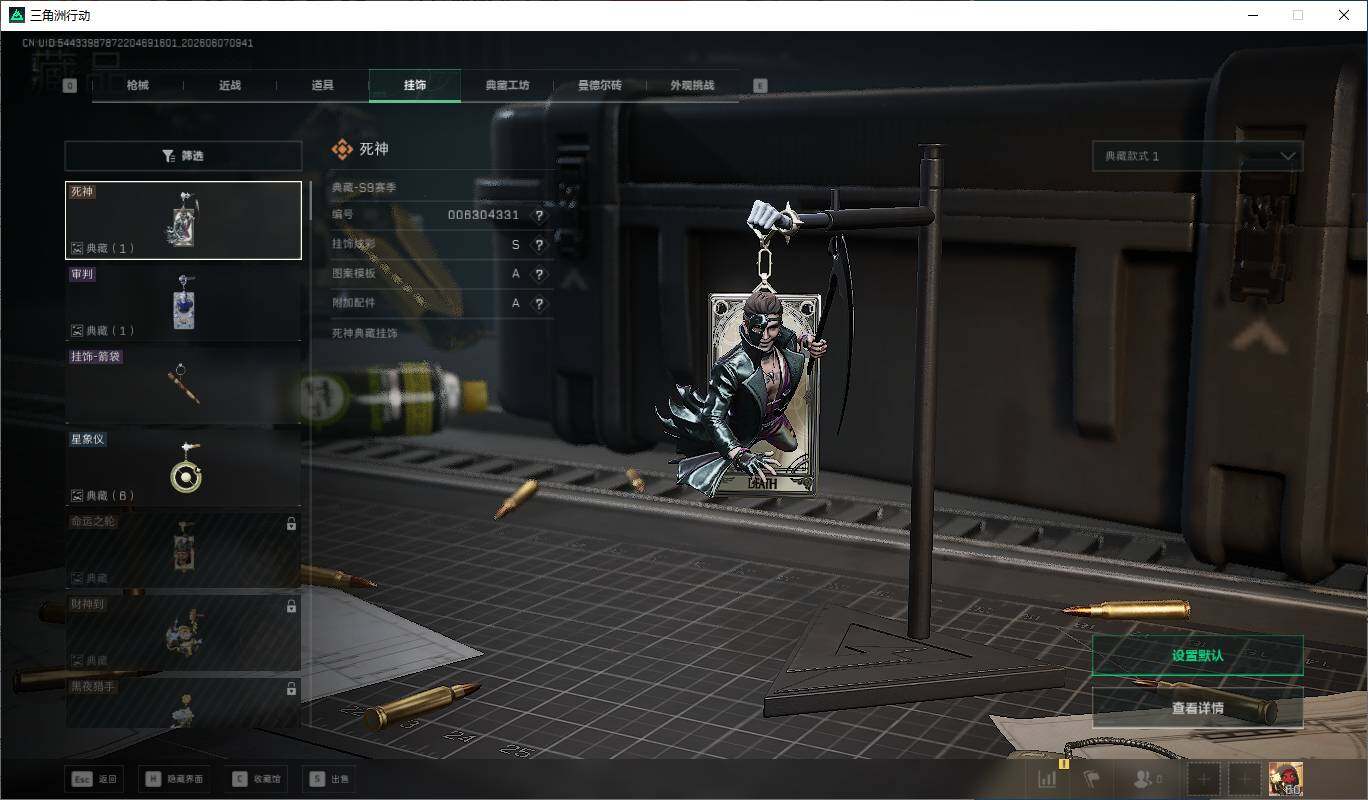Image resolution: width=1368 pixels, height=800 pixels.
Task: Select the 挂饰-箭袋 charm item
Action: [x=183, y=385]
